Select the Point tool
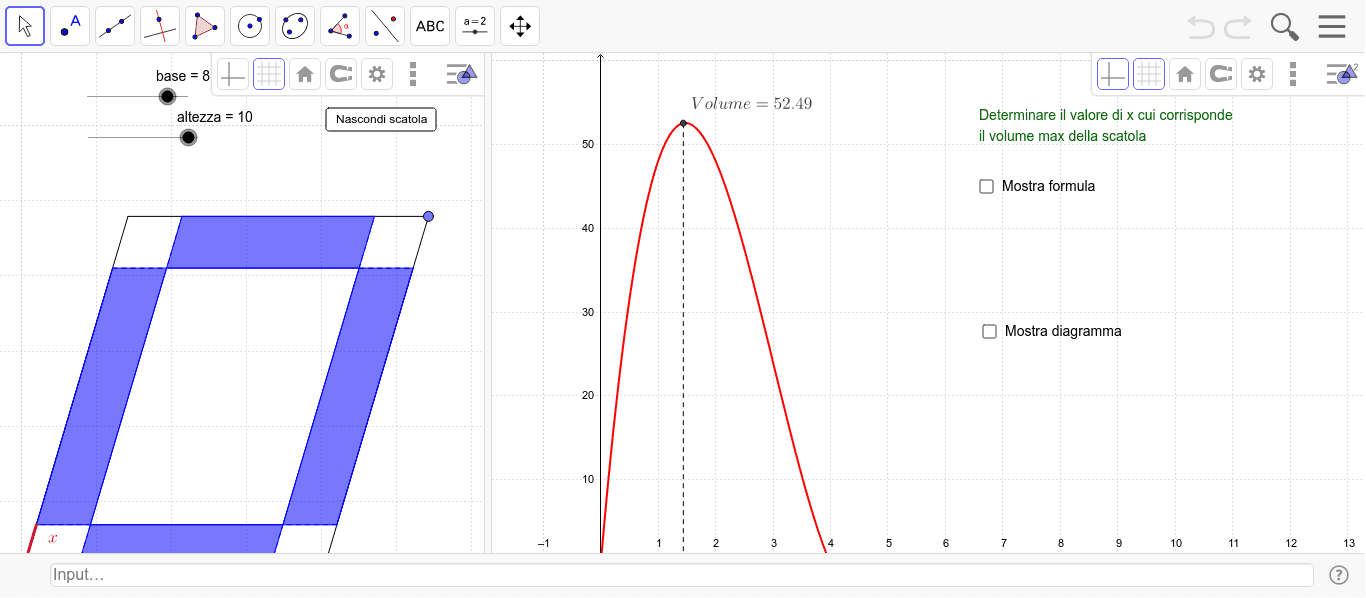 (70, 26)
